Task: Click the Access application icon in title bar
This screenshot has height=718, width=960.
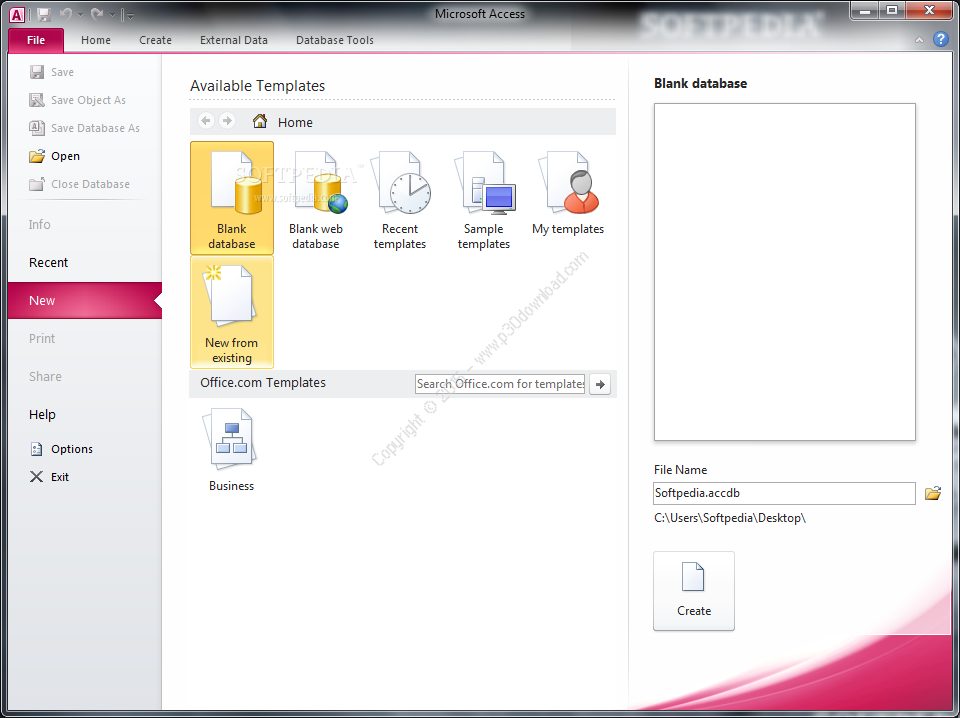Action: pyautogui.click(x=17, y=14)
